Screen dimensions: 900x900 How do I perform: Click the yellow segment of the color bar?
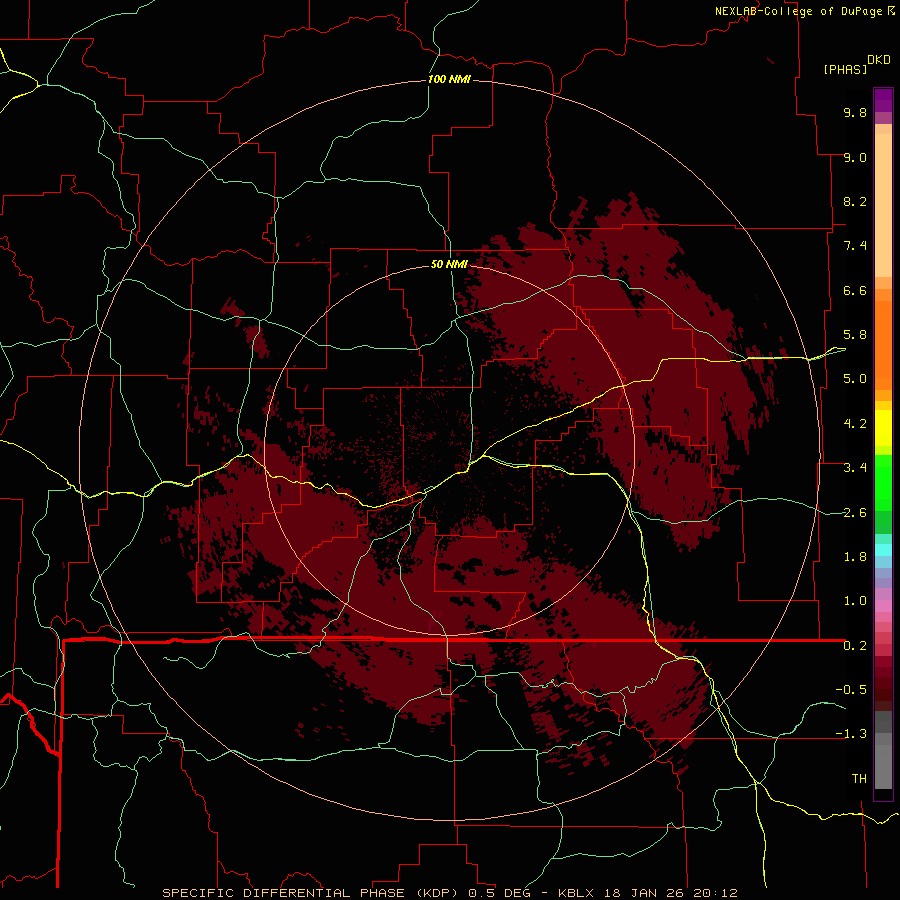pos(883,428)
